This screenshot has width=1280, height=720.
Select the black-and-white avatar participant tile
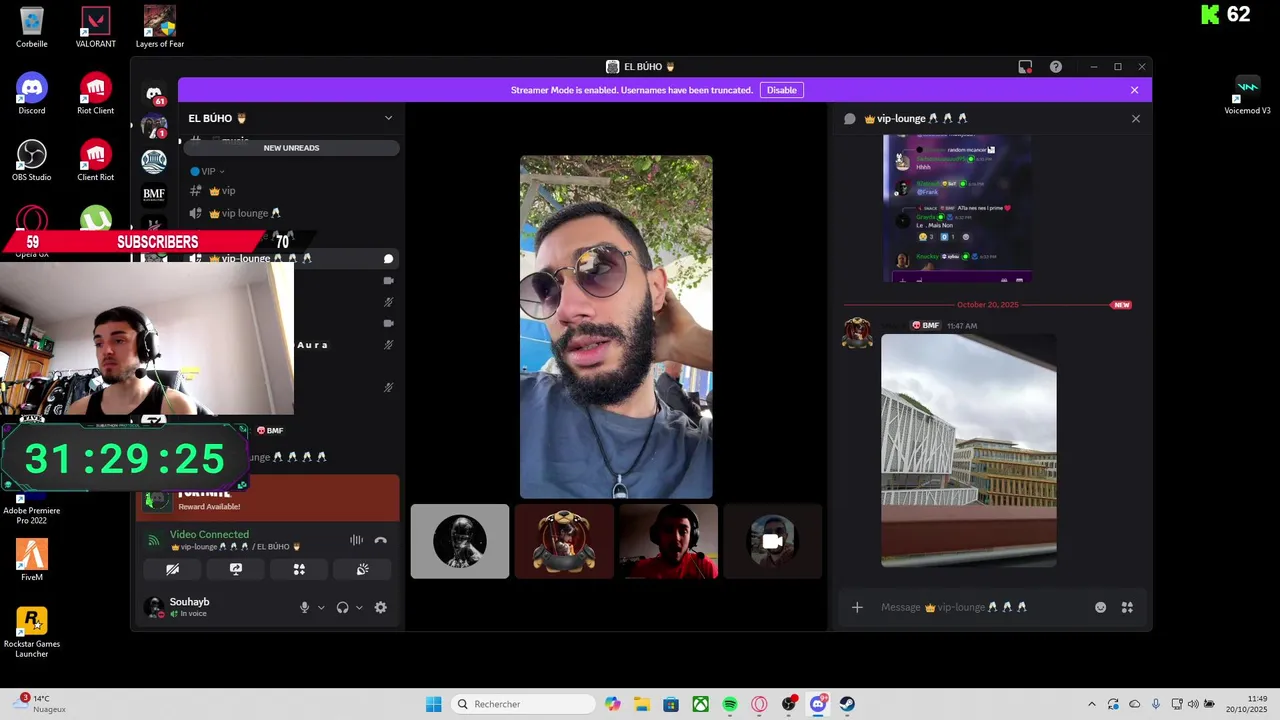[460, 541]
